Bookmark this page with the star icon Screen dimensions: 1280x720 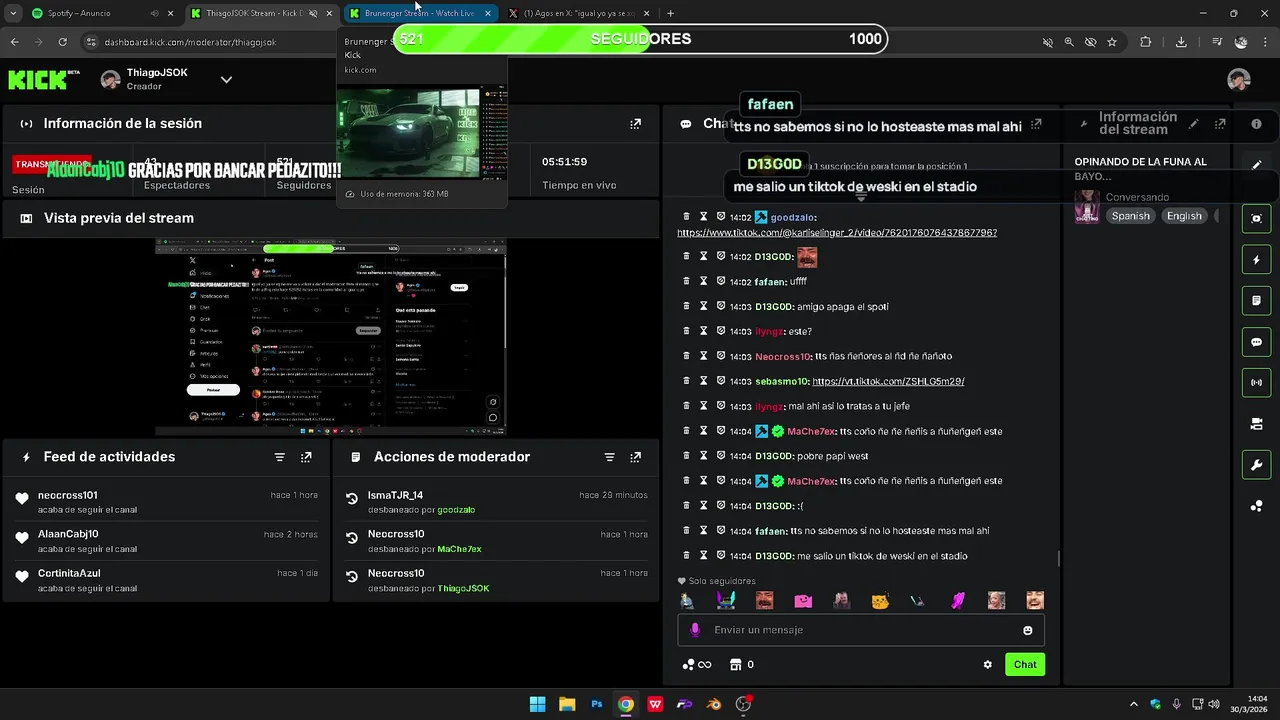[1112, 42]
